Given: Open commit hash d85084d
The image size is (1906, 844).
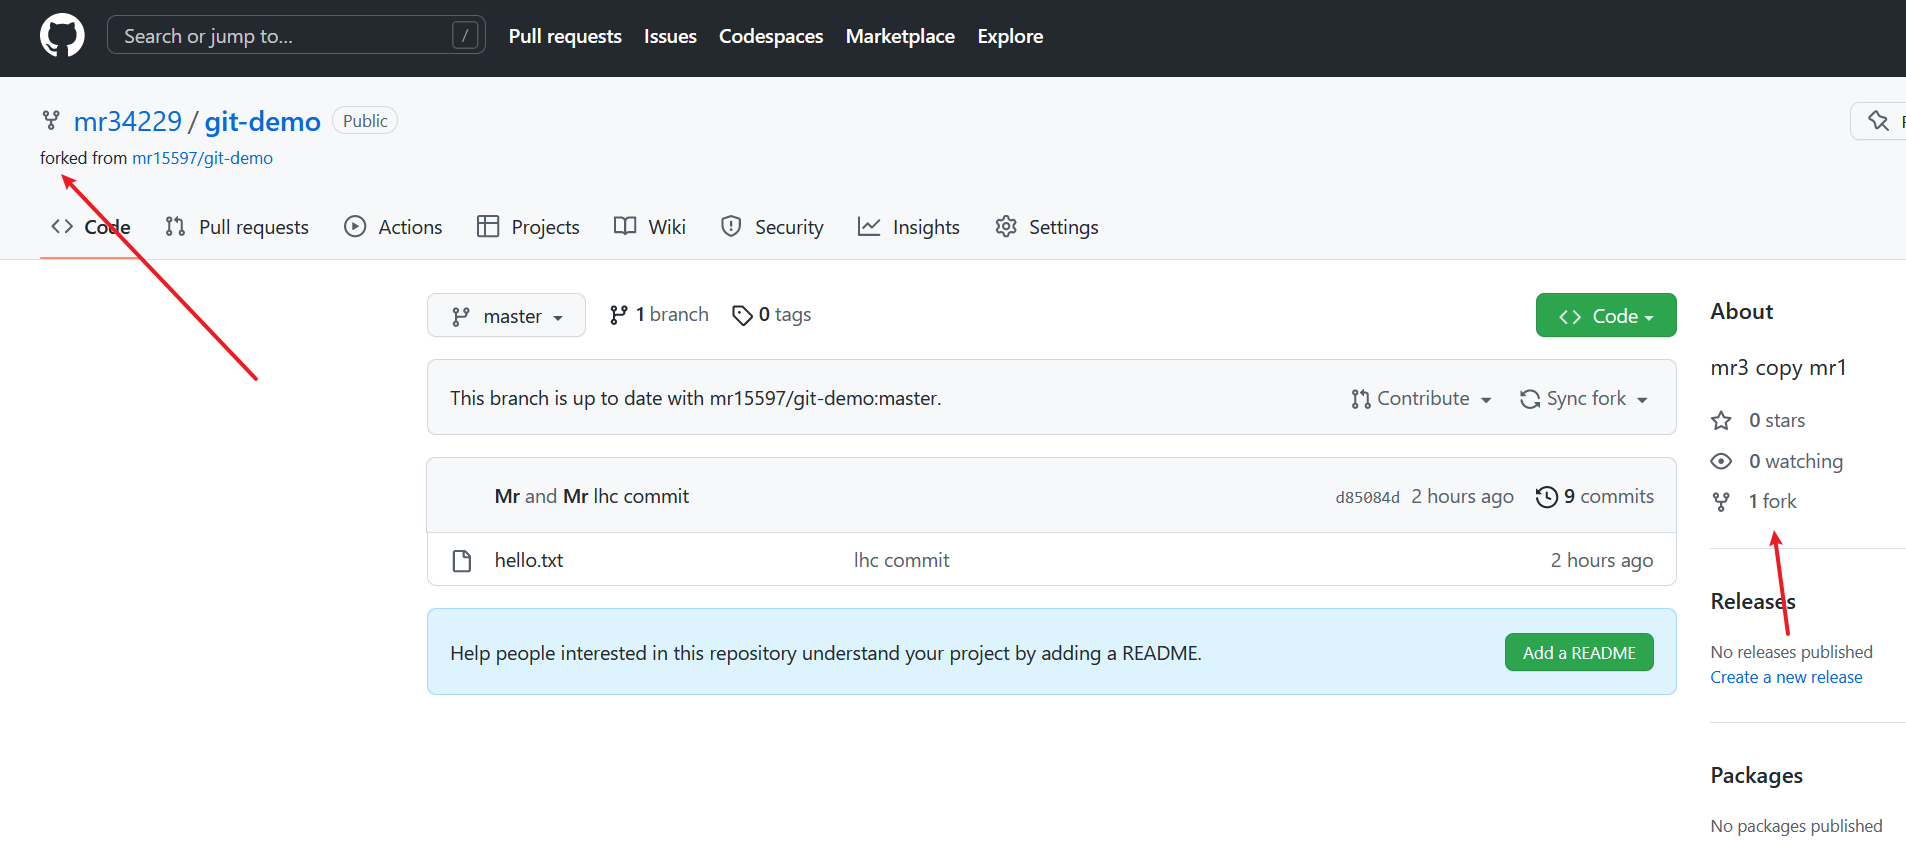Looking at the screenshot, I should click(1367, 497).
